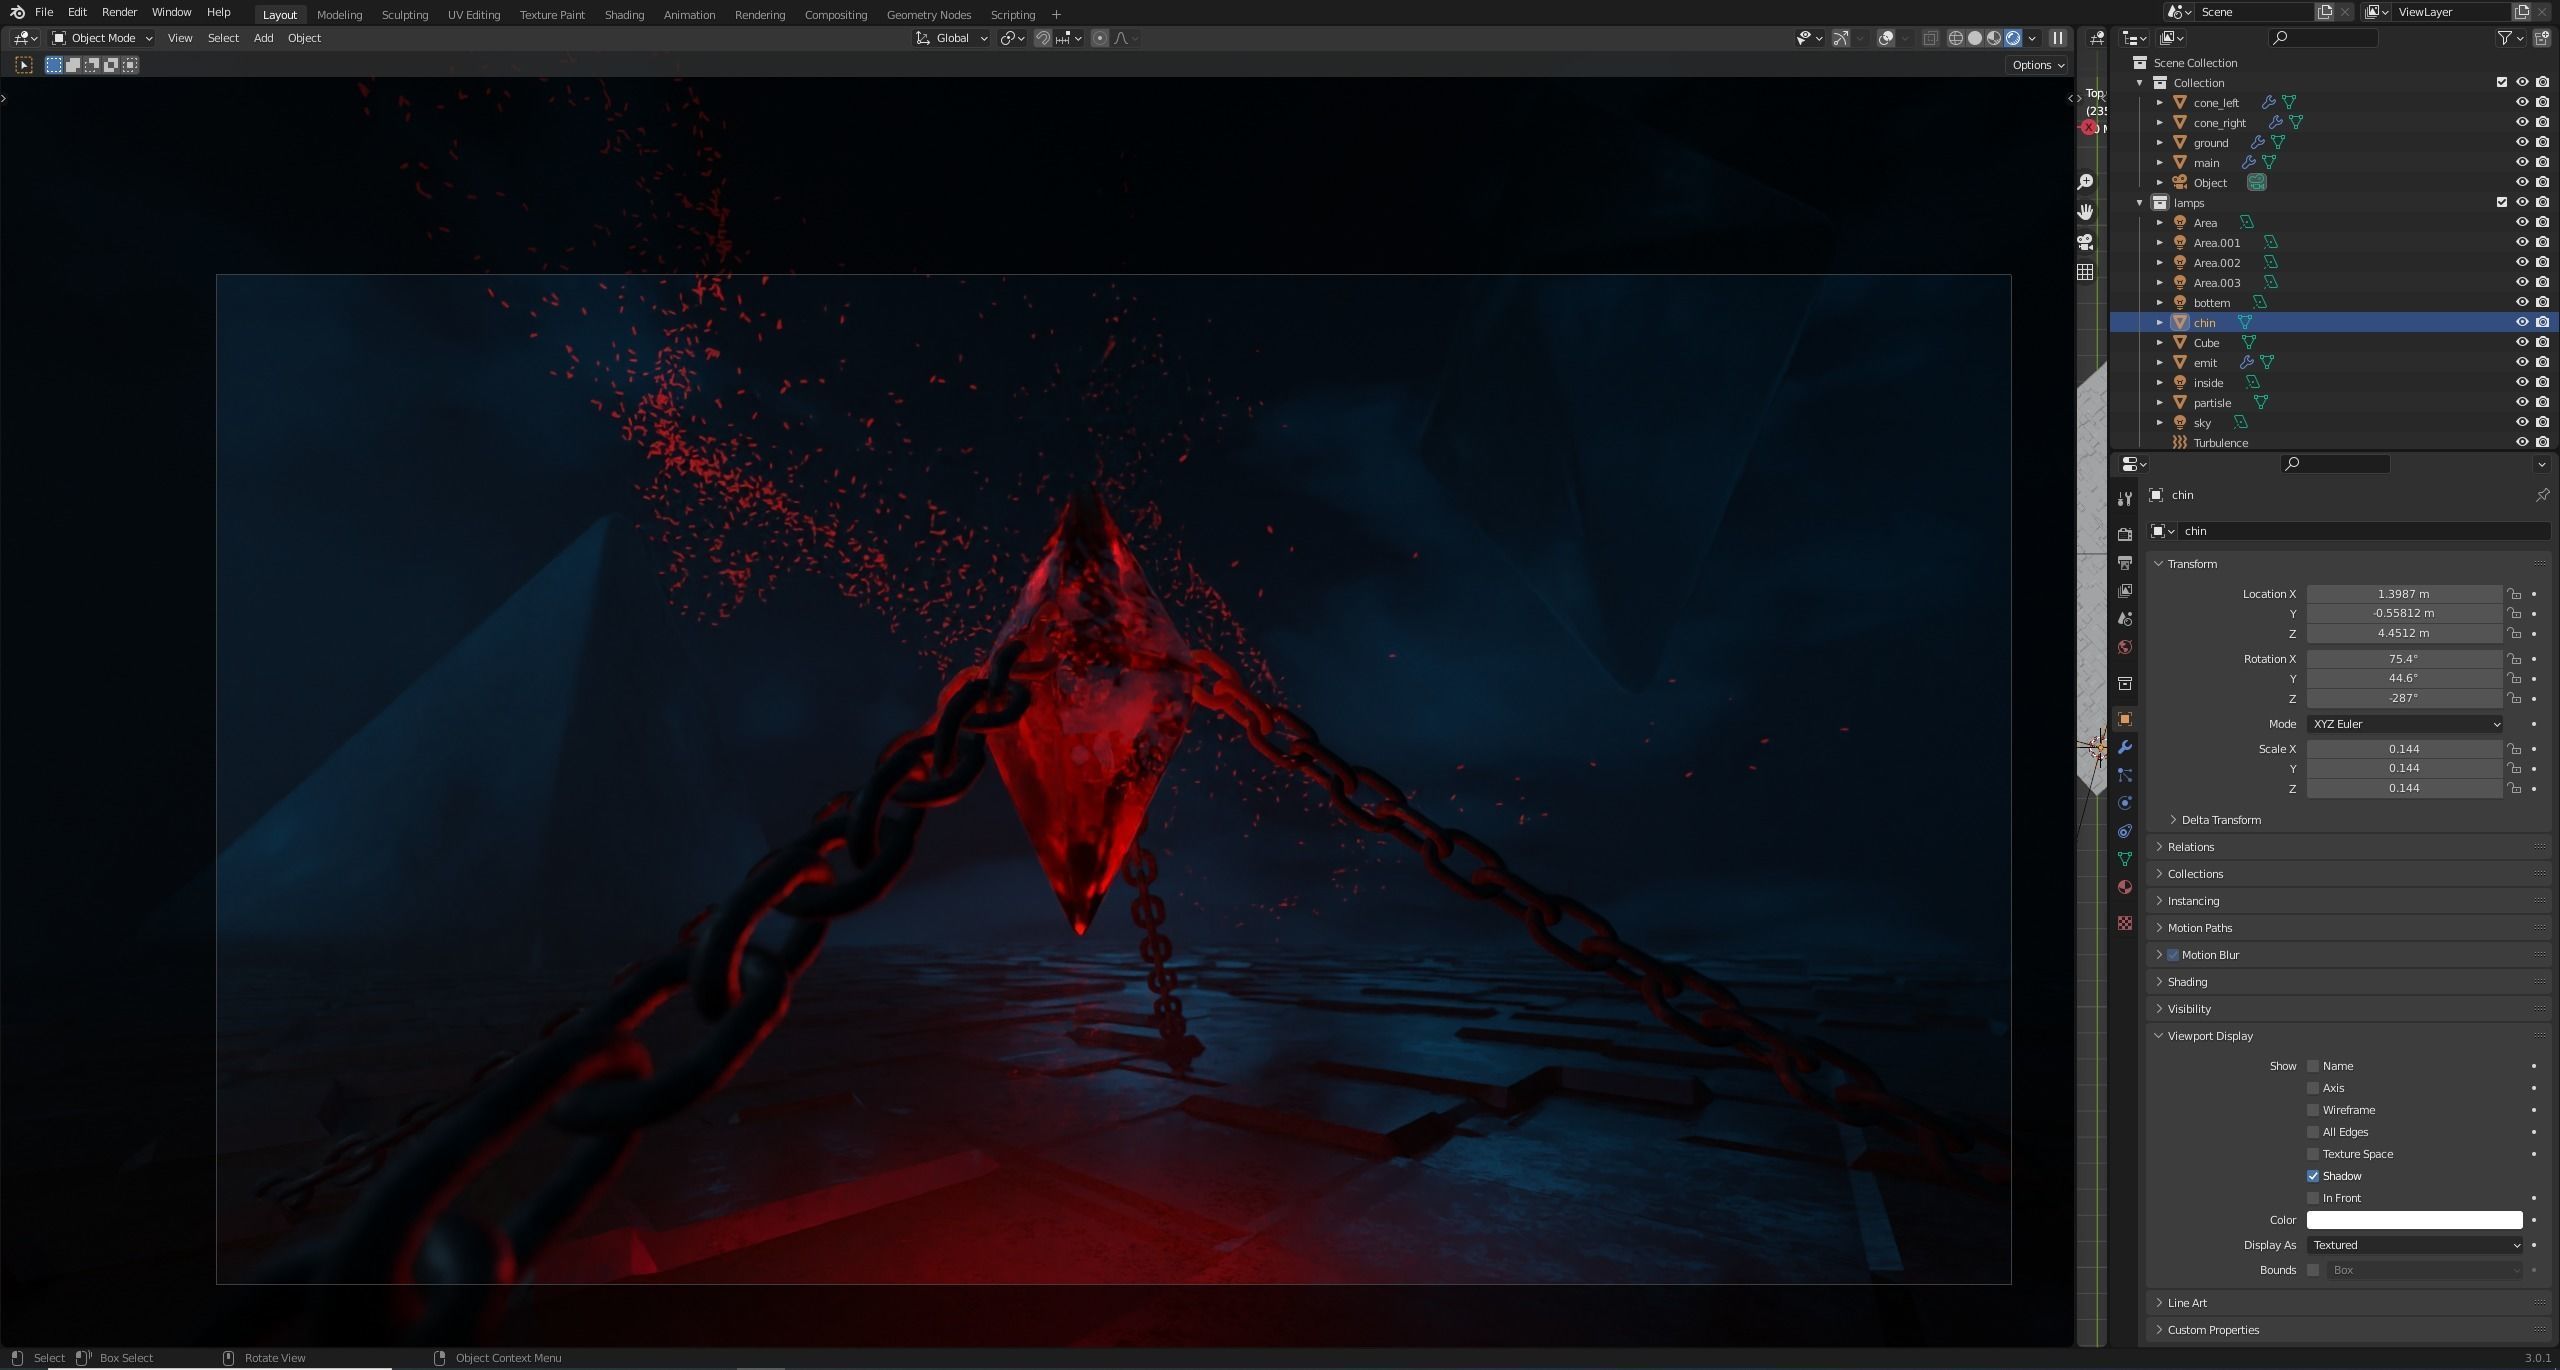The image size is (2560, 1370).
Task: Open the Object Constraints properties tab
Action: 2125,831
